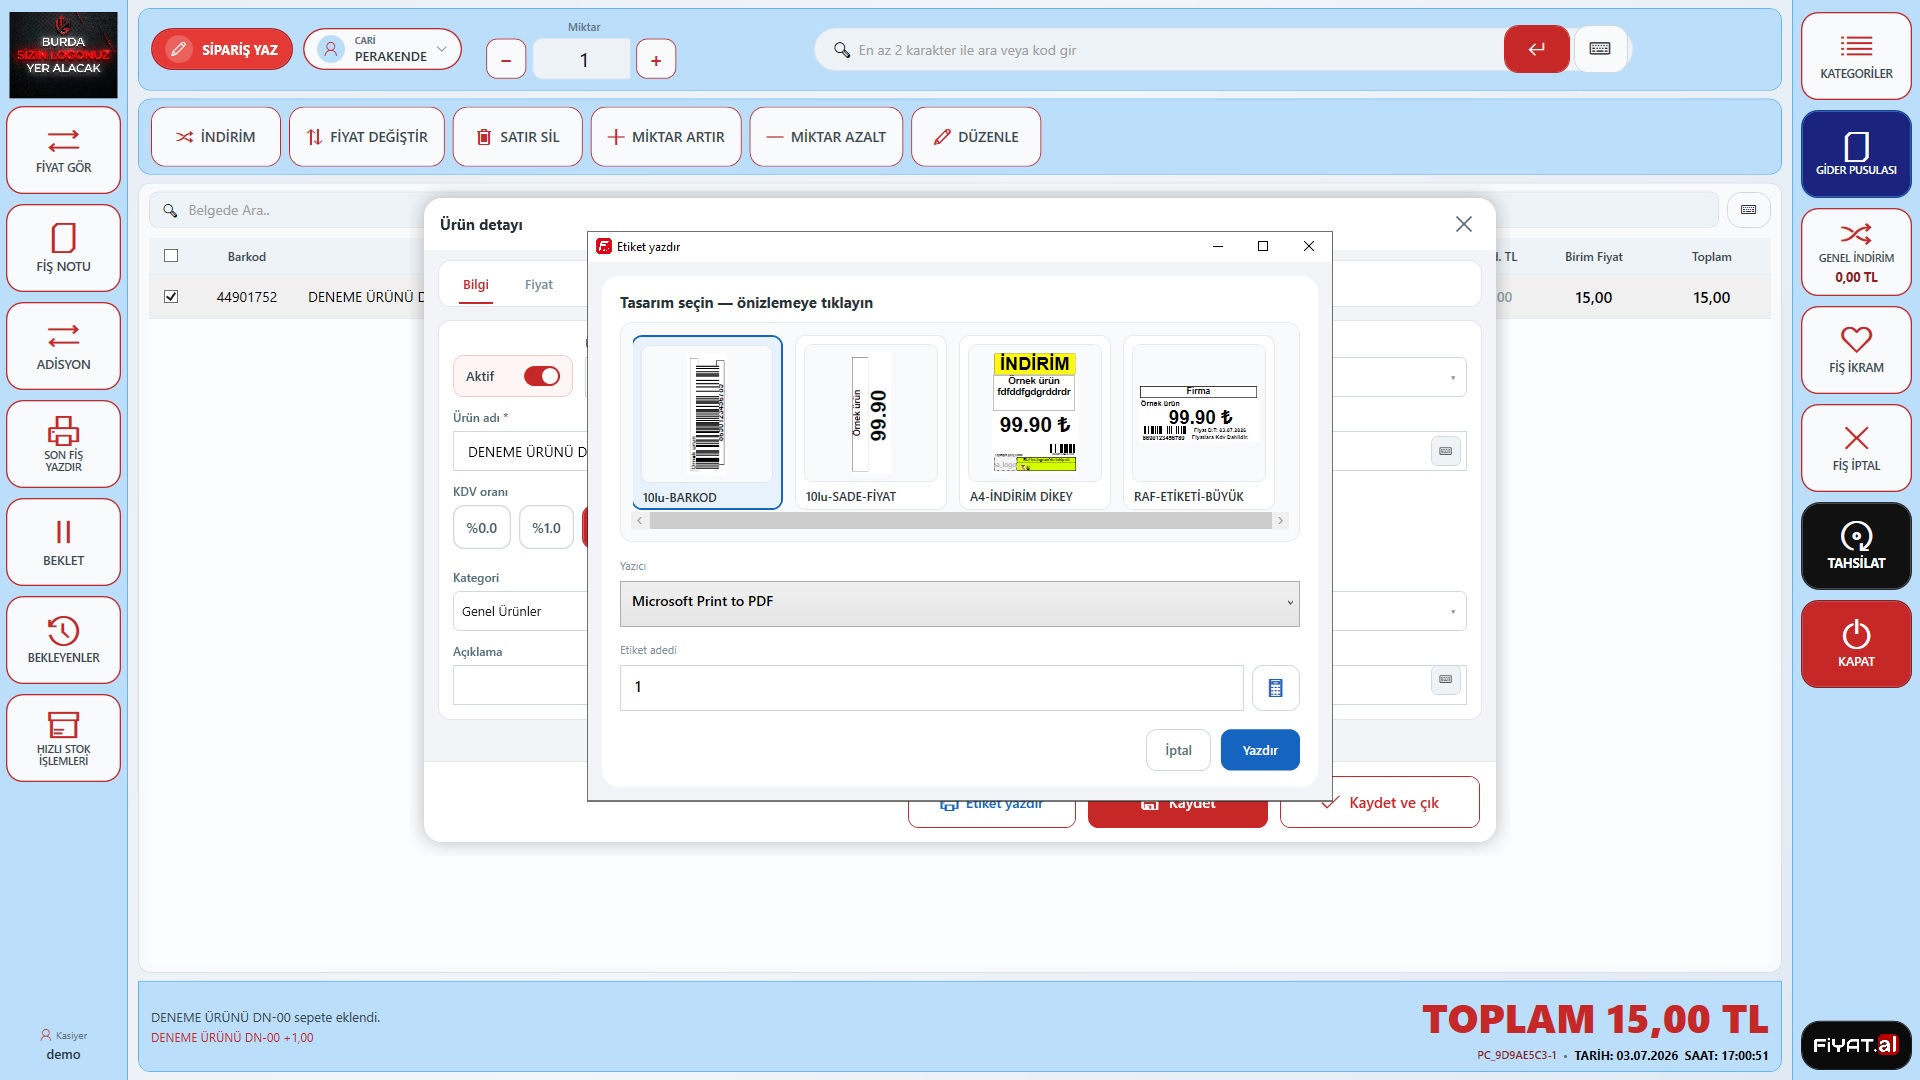Click keyboard icon in Ürün adı field
Viewport: 1920px width, 1080px height.
1445,451
